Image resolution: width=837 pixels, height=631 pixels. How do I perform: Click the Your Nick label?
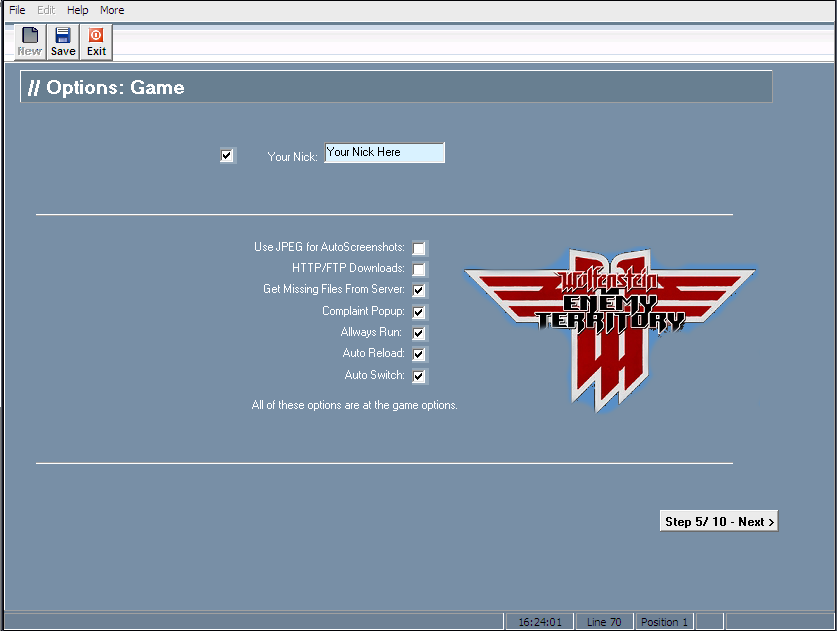(293, 157)
